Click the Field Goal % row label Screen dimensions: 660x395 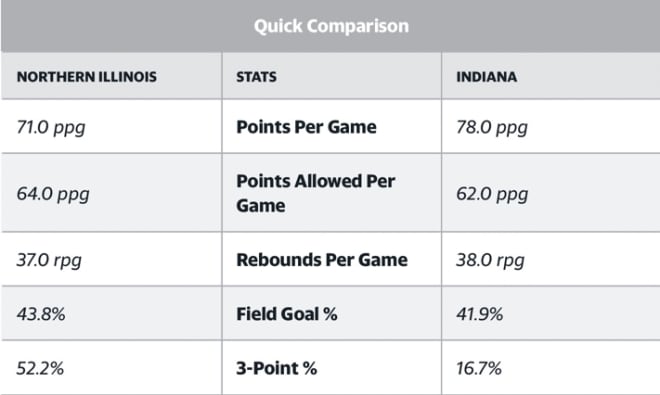(287, 314)
